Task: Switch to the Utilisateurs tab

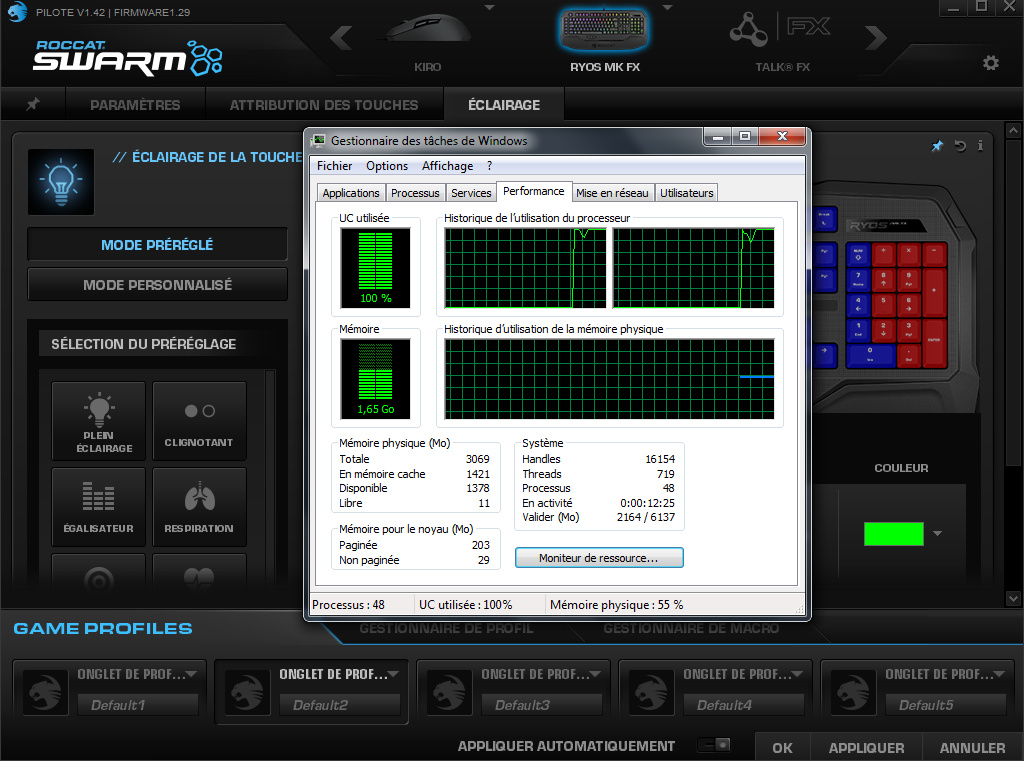Action: coord(686,193)
